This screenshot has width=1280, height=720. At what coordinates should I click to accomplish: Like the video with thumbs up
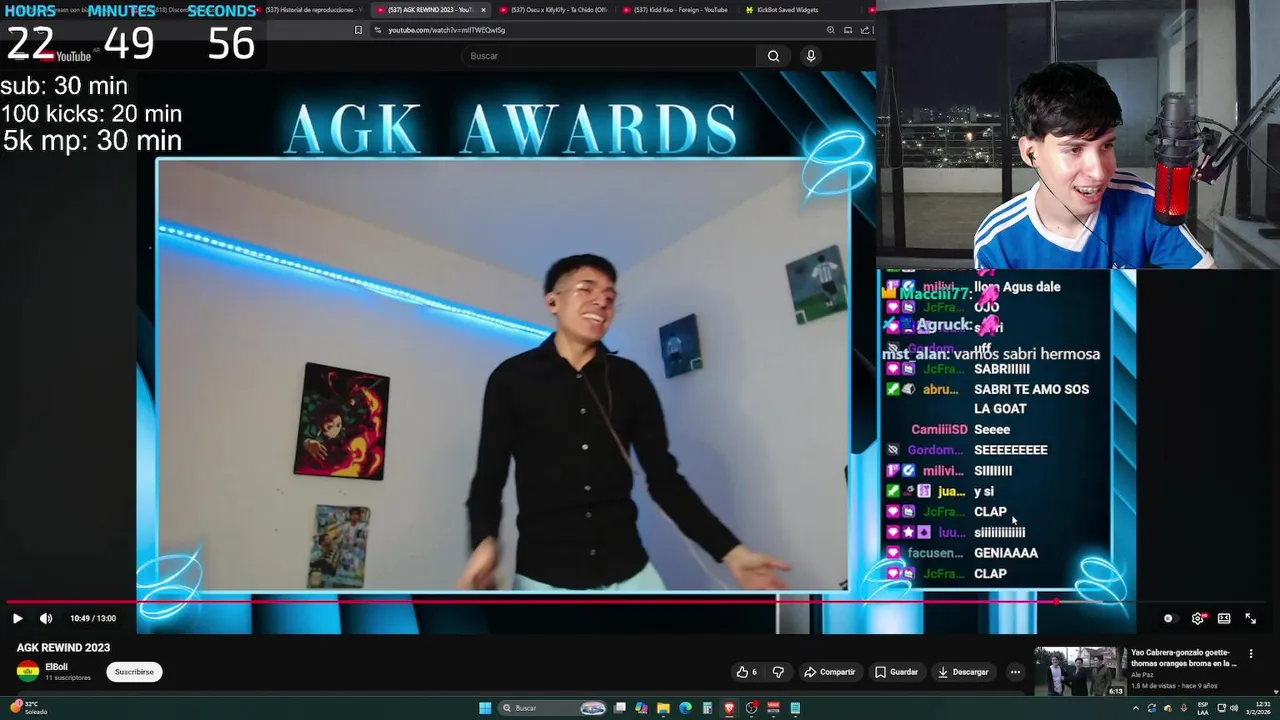click(x=746, y=672)
